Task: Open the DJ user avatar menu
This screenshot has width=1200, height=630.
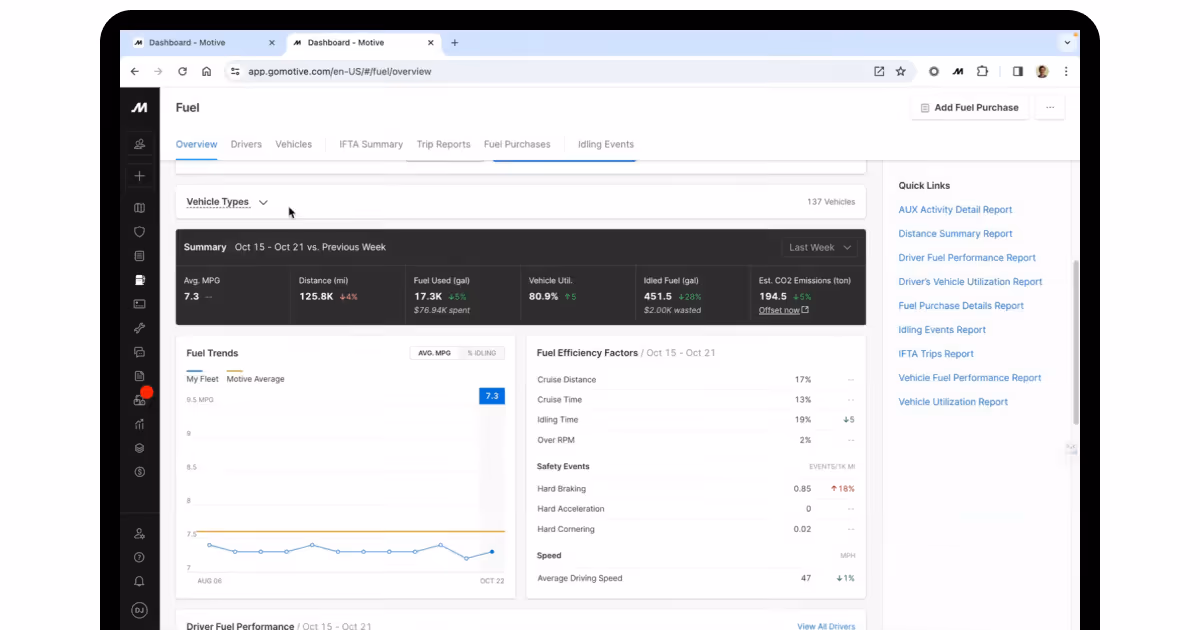Action: click(139, 610)
